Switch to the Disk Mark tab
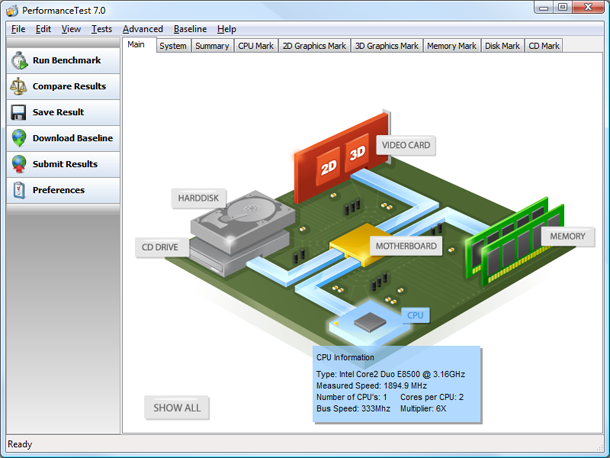The width and height of the screenshot is (610, 458). (502, 46)
